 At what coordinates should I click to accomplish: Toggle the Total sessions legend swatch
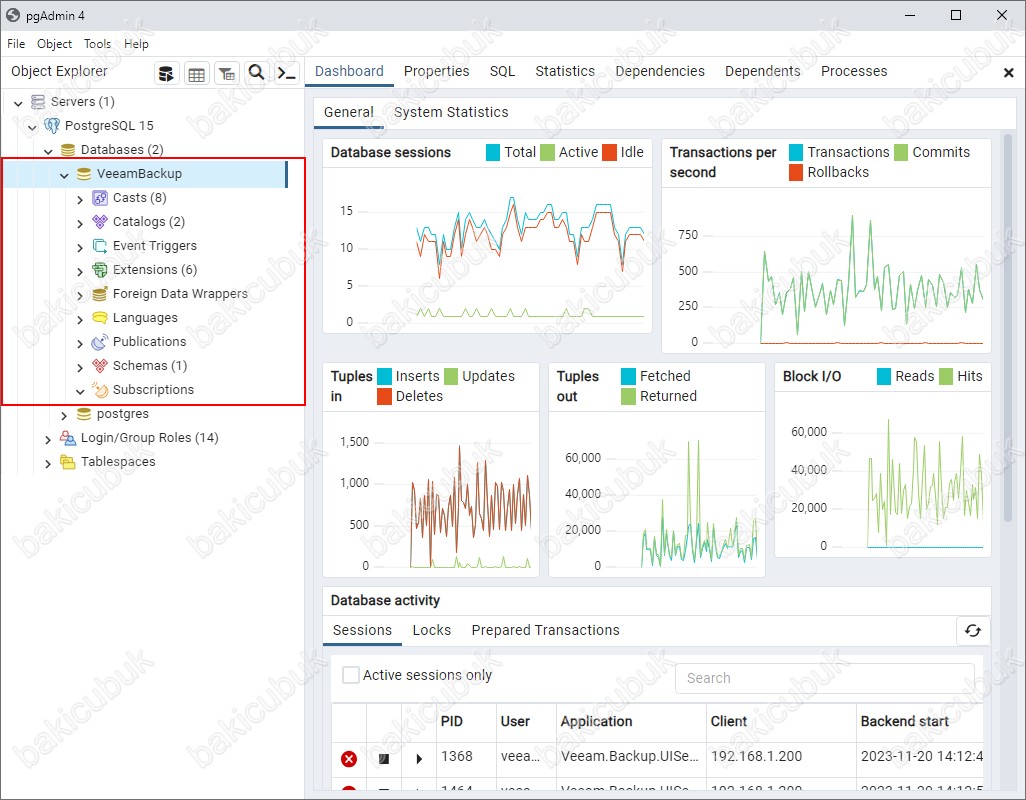tap(493, 152)
